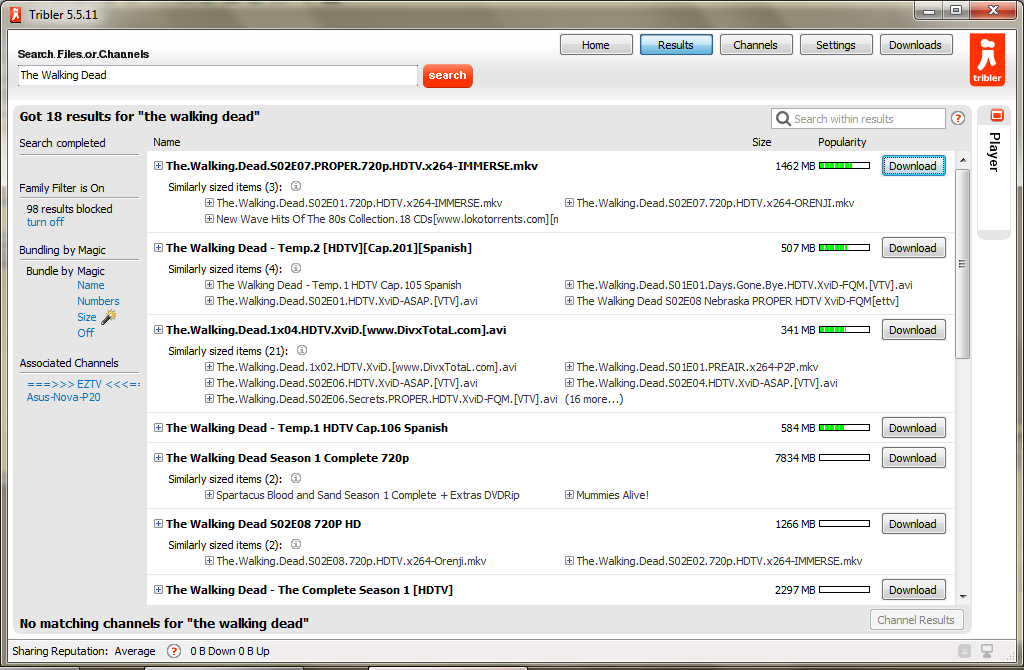Show the (16 more...) similar items

click(x=594, y=399)
